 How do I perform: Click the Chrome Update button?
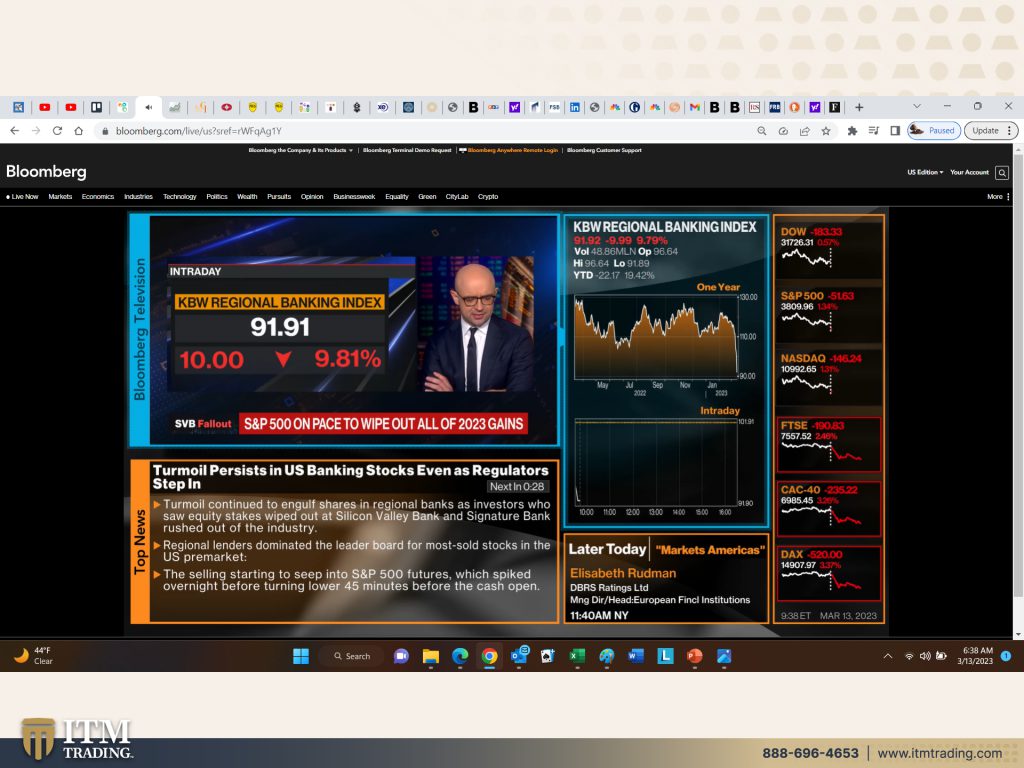990,131
